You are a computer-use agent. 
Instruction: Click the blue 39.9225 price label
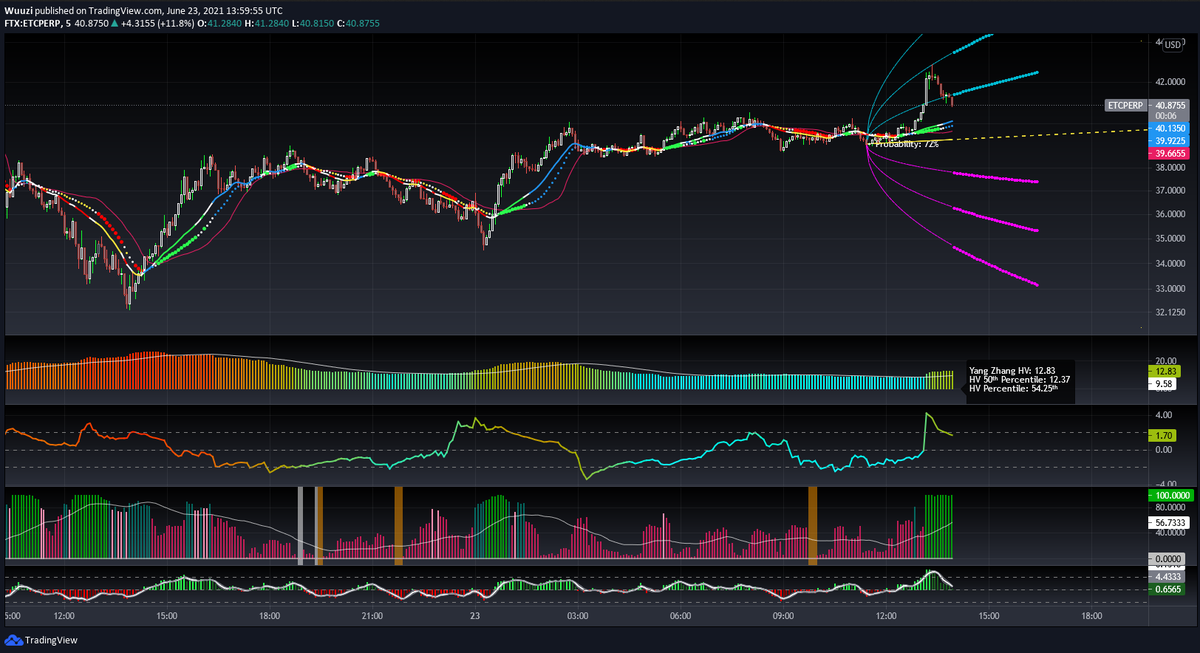[1171, 141]
